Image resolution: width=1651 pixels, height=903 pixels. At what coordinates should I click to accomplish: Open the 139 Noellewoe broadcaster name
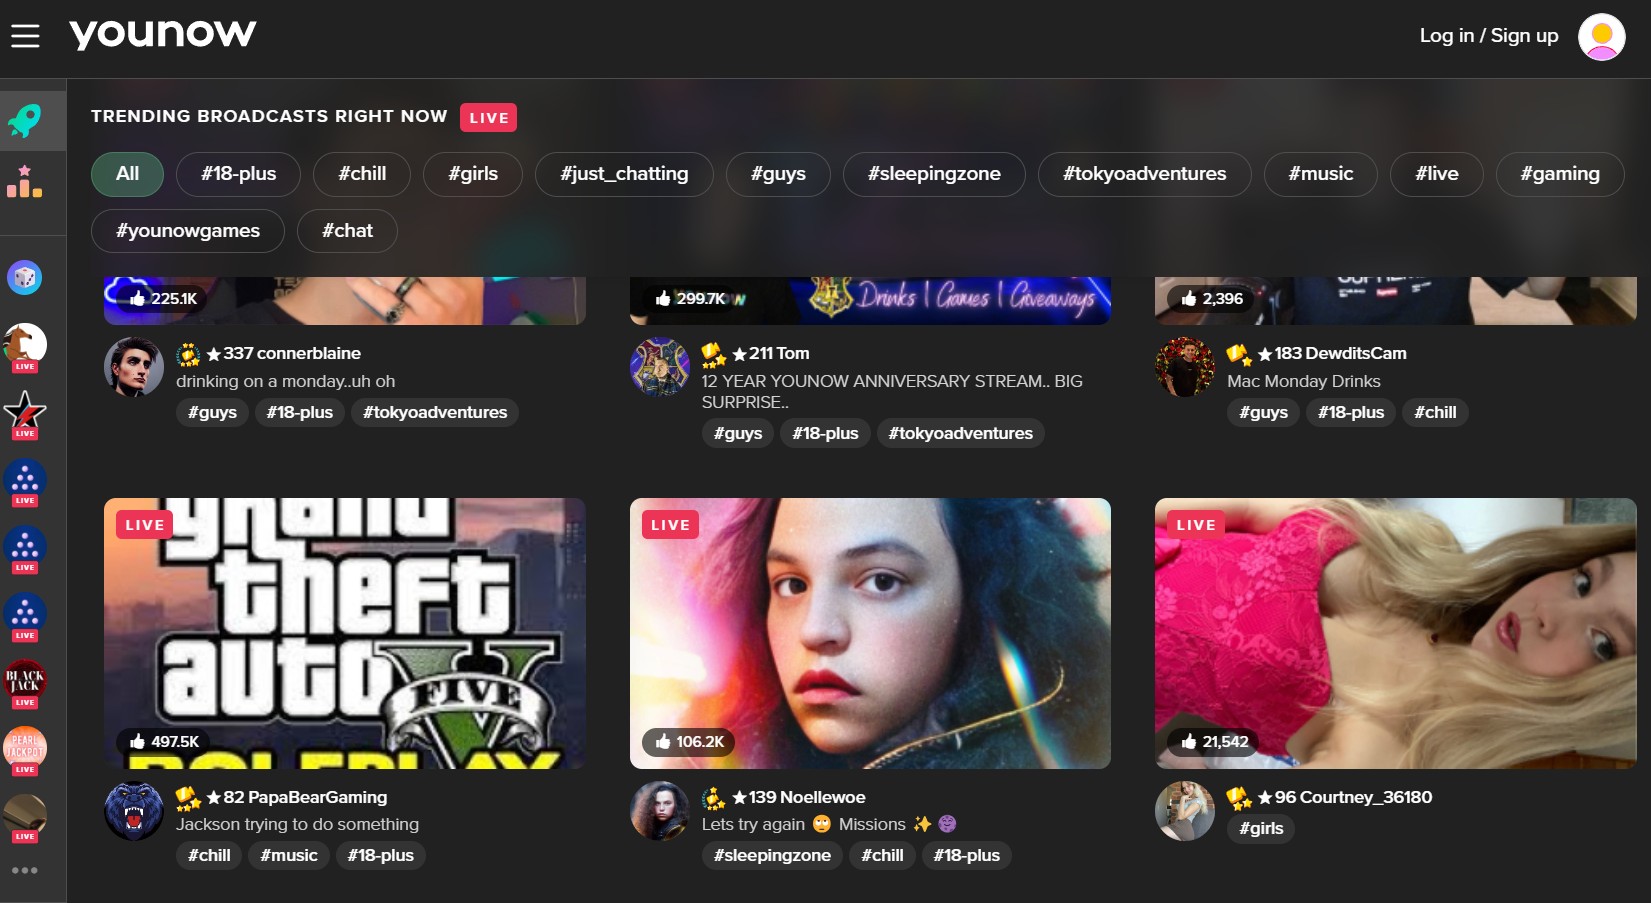[799, 797]
